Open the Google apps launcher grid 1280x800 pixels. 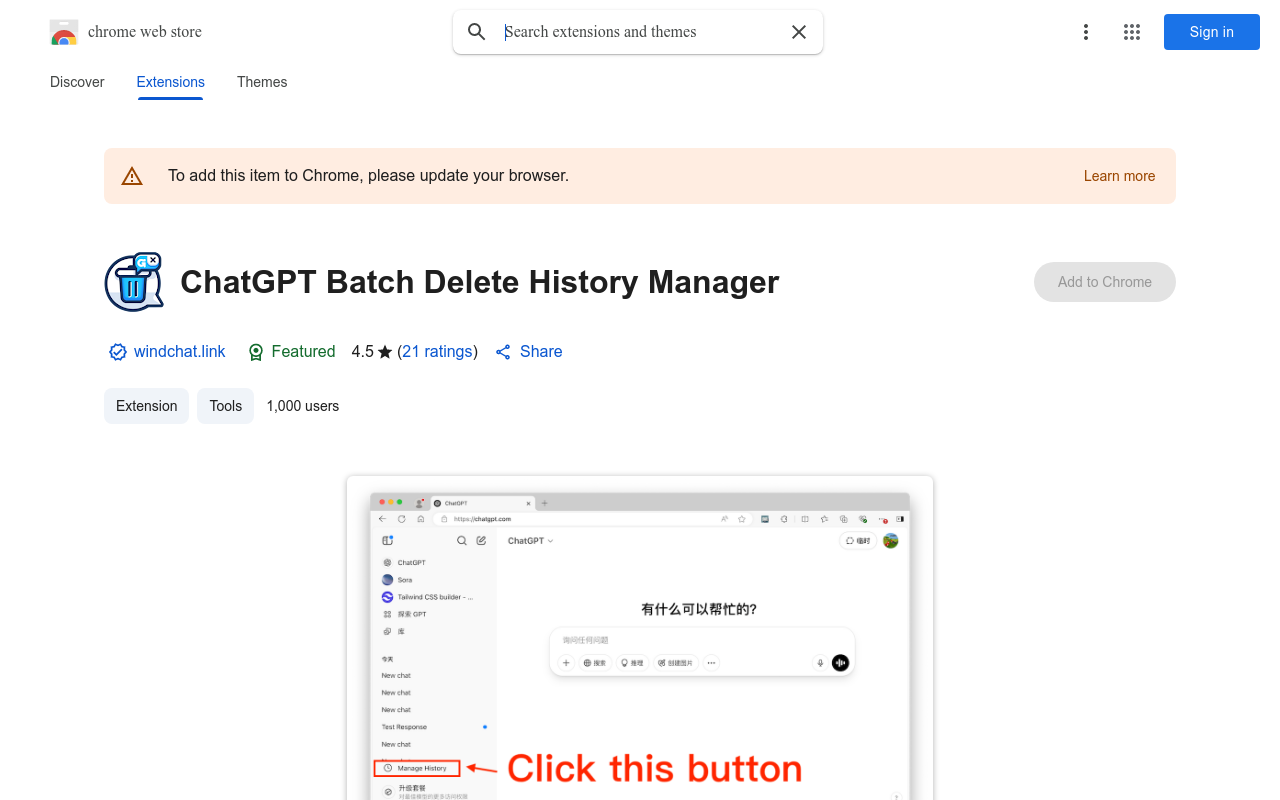tap(1132, 31)
